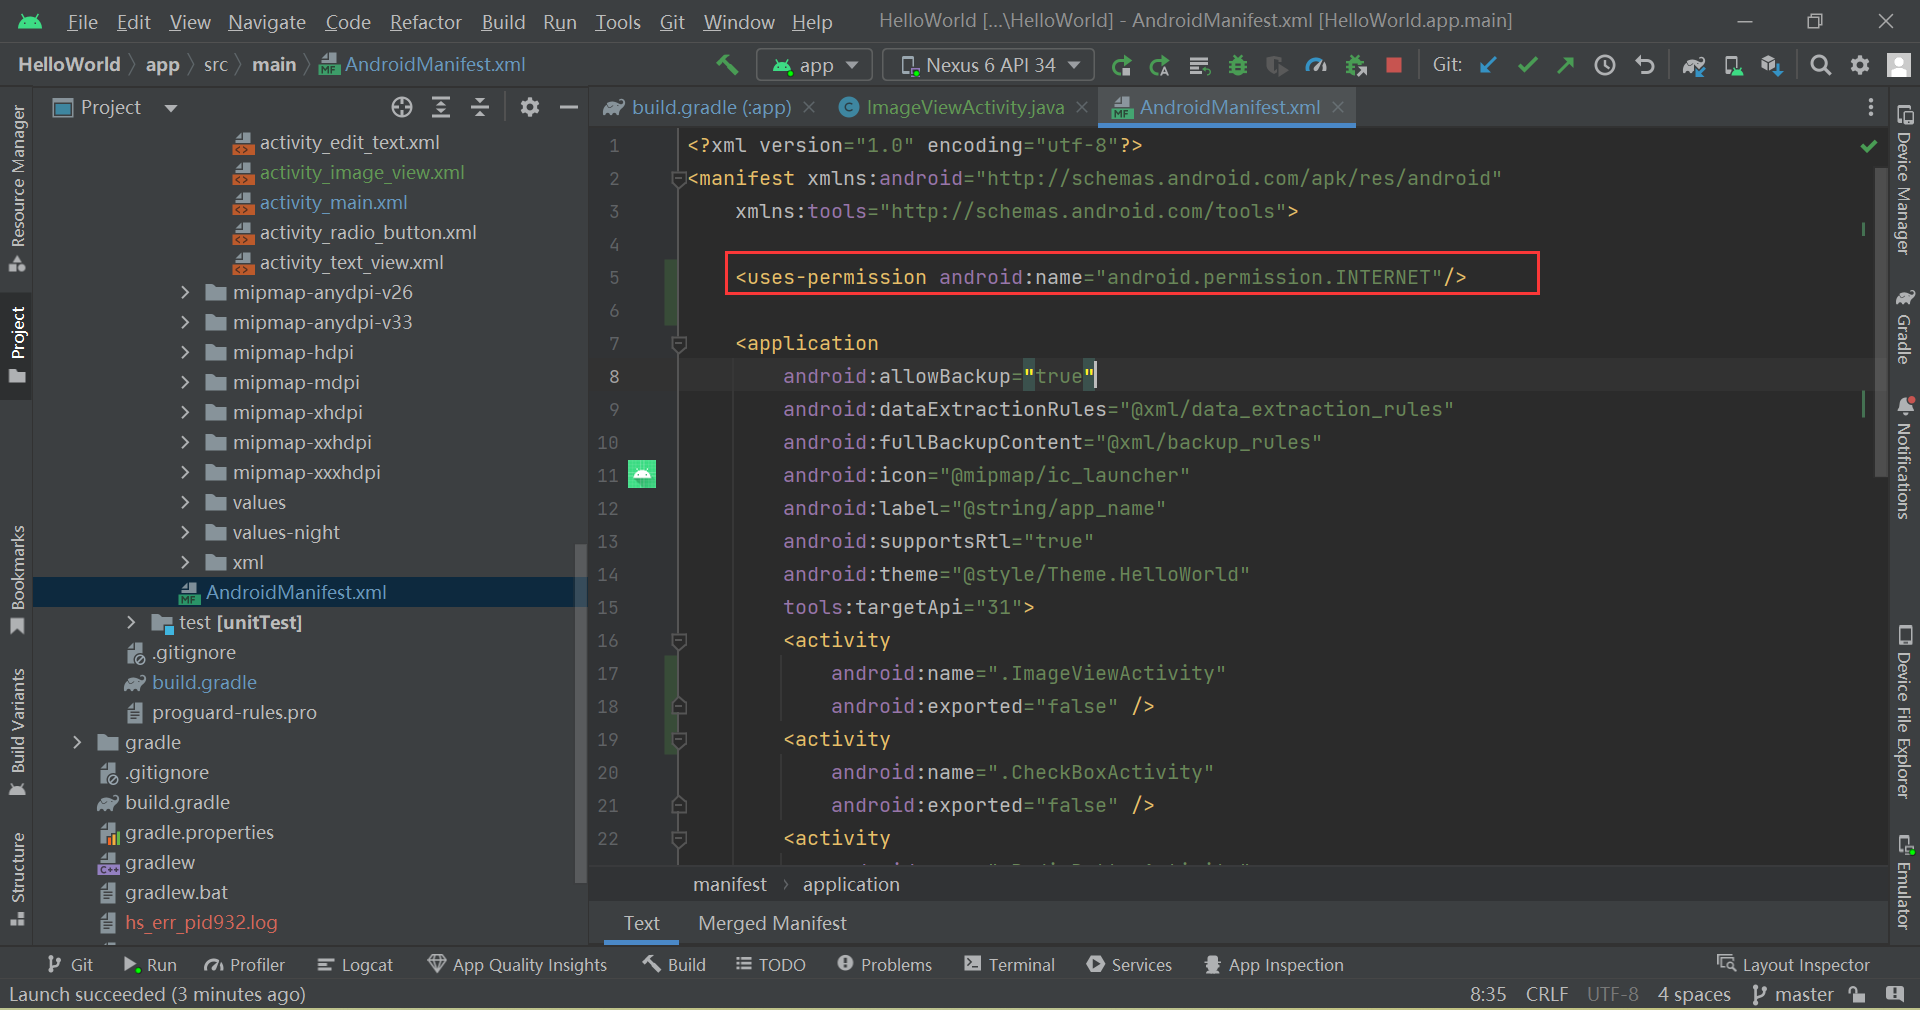Open the Build Variants side panel
This screenshot has width=1920, height=1010.
point(17,731)
